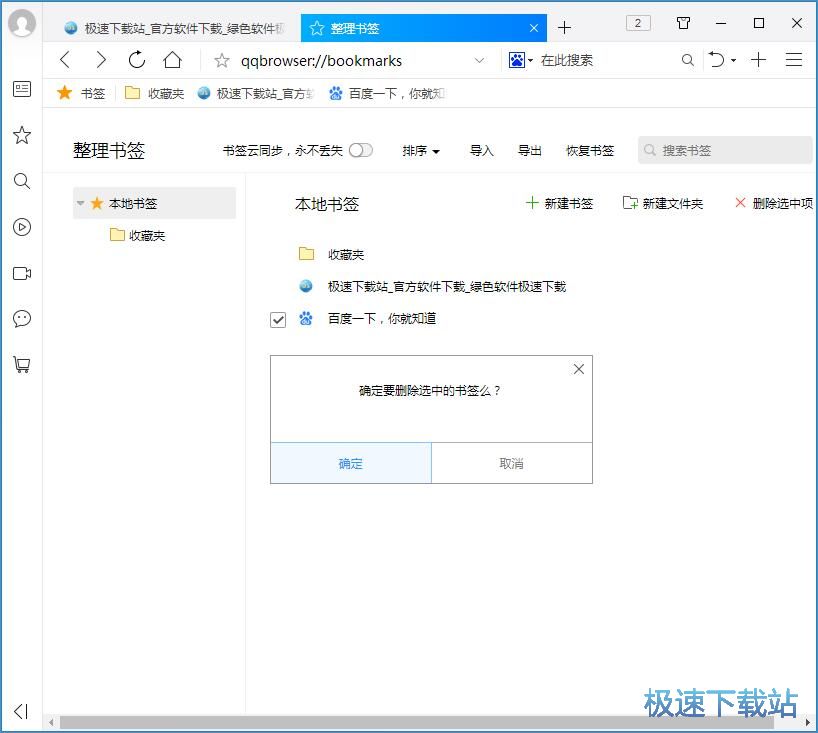Click the 搜索书签 search field

[725, 150]
